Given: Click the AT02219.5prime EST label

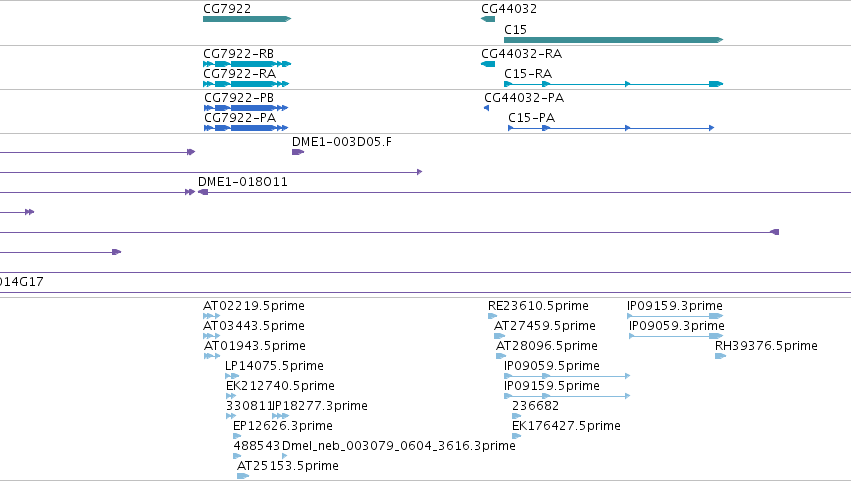Looking at the screenshot, I should (254, 306).
